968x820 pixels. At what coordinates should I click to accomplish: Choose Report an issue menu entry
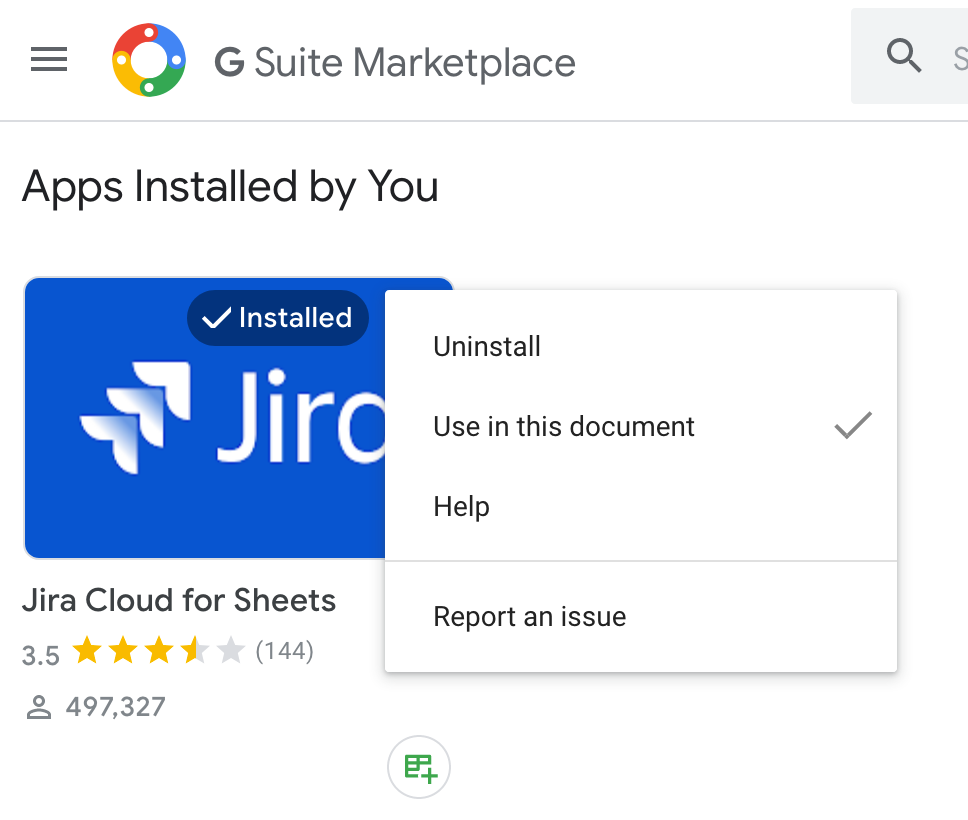point(641,617)
